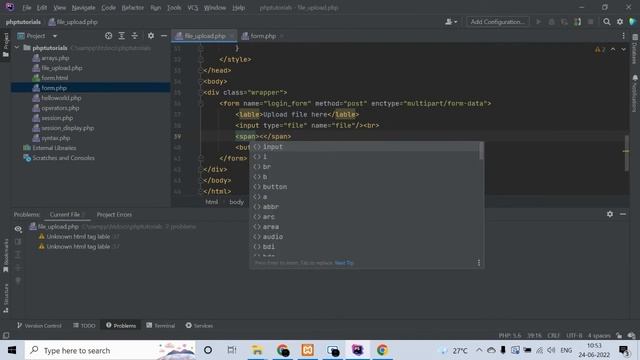The image size is (640, 360).
Task: Open the Terminal tool window
Action: click(x=160, y=325)
